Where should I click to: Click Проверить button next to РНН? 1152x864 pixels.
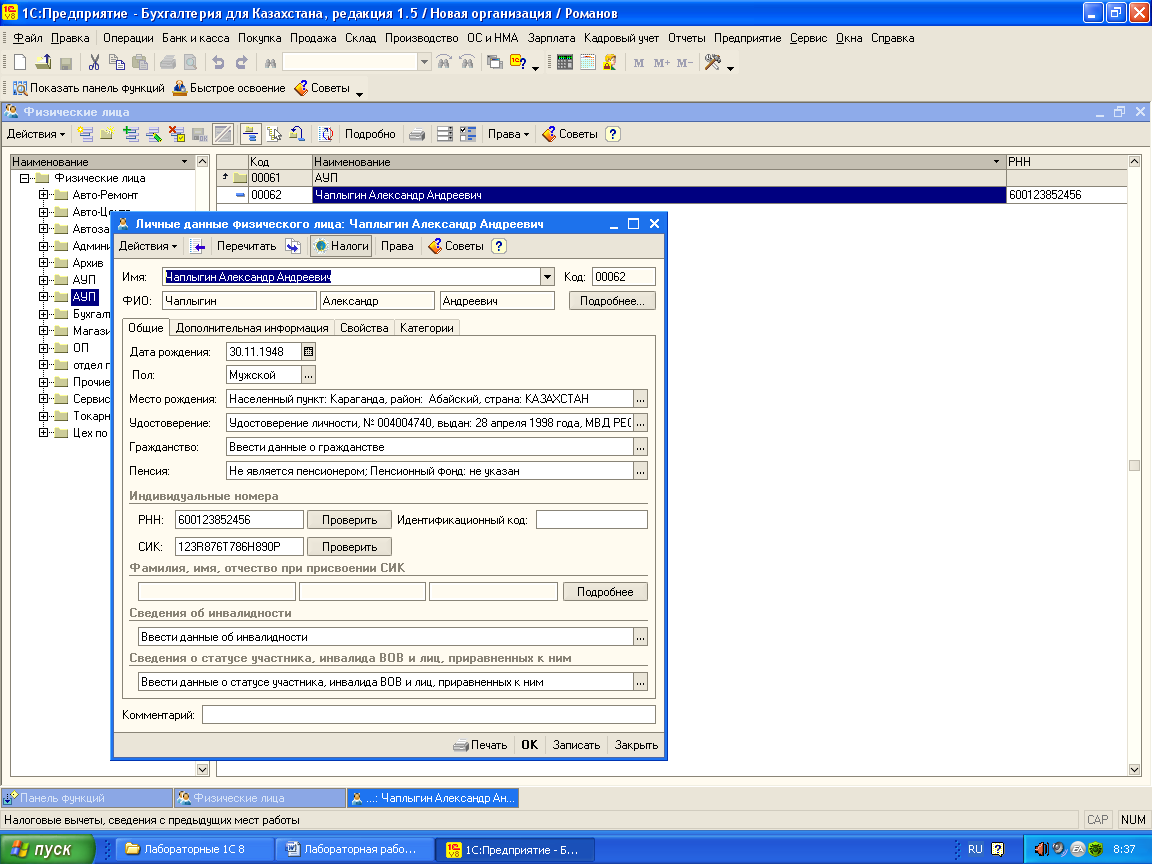349,520
